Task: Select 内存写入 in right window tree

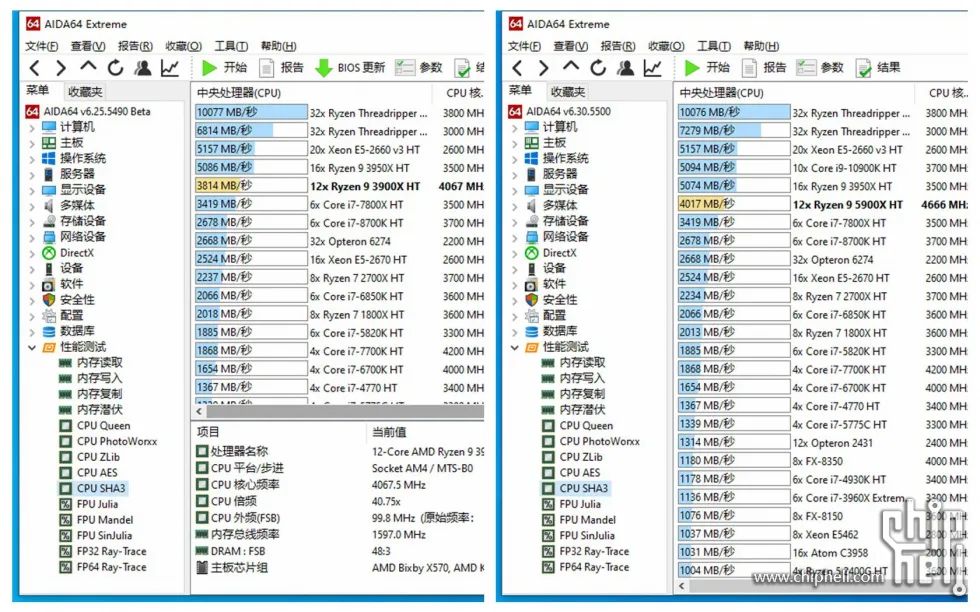Action: [582, 378]
